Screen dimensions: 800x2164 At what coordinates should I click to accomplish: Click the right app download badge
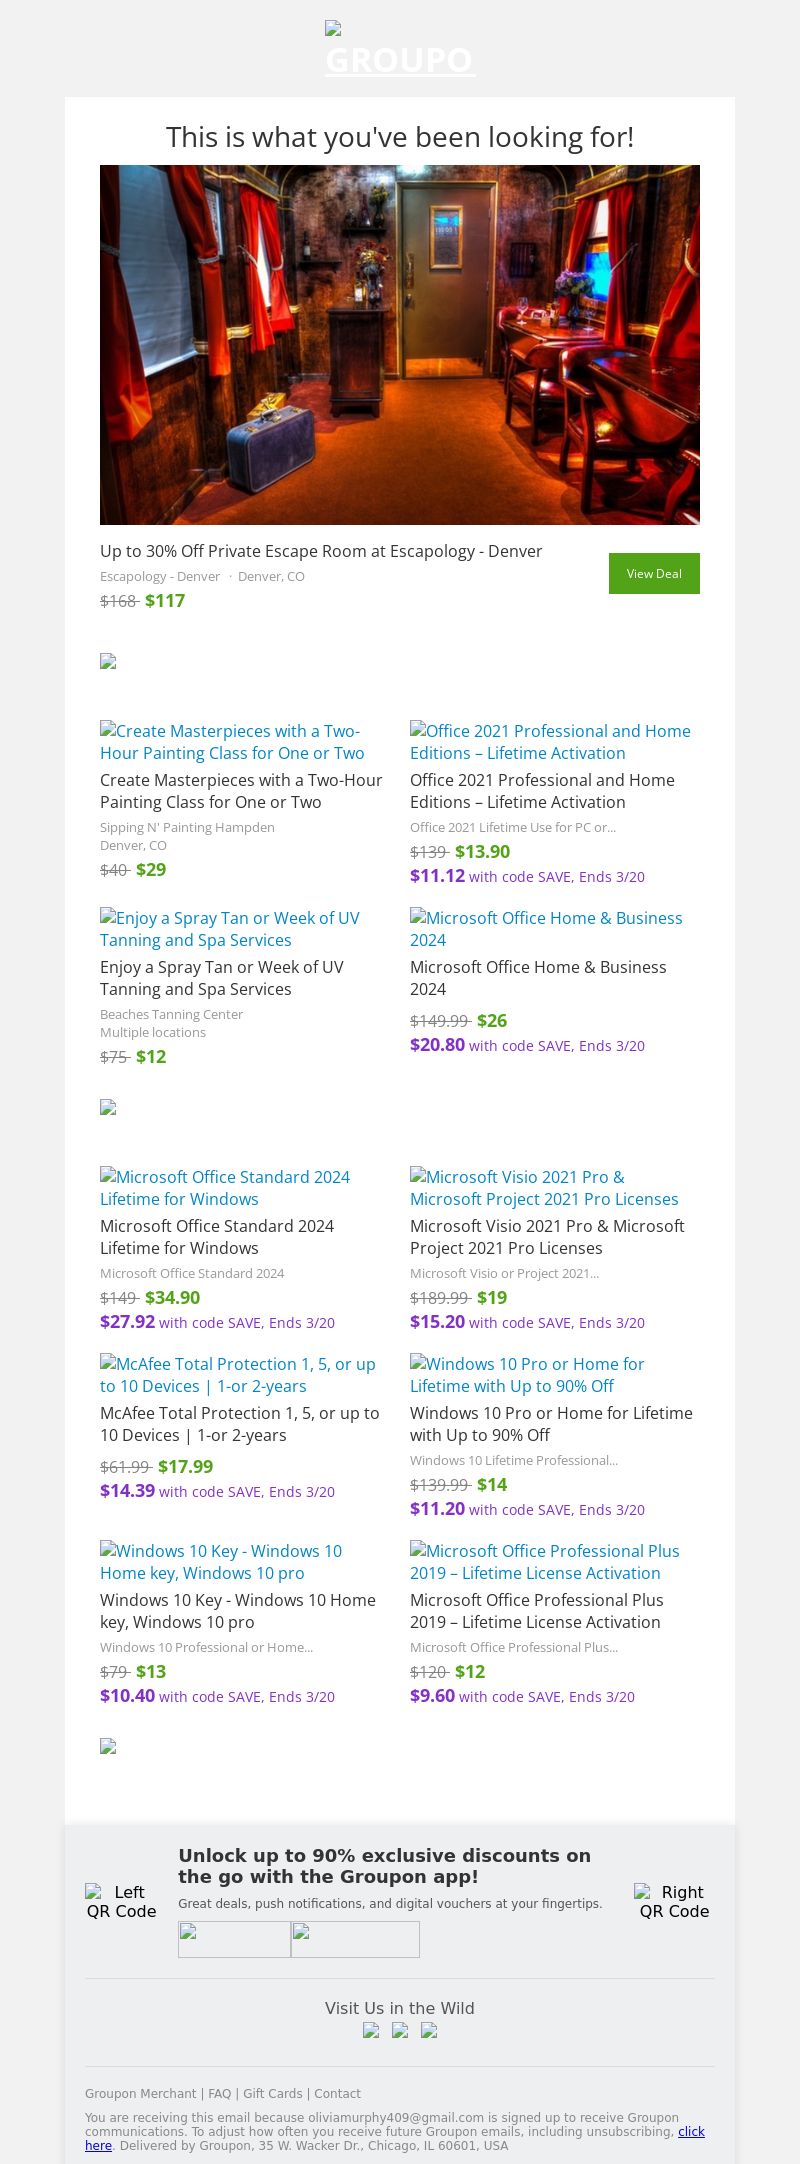tap(355, 1939)
